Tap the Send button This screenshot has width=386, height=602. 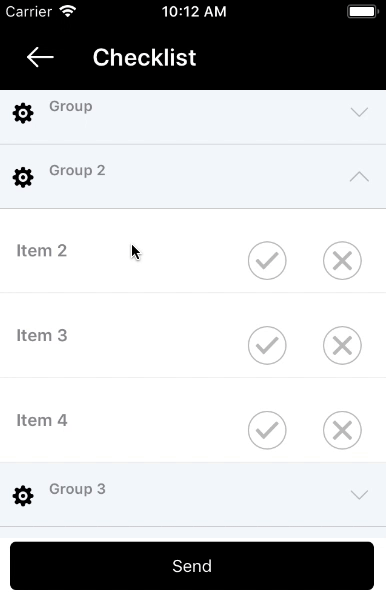tap(192, 566)
